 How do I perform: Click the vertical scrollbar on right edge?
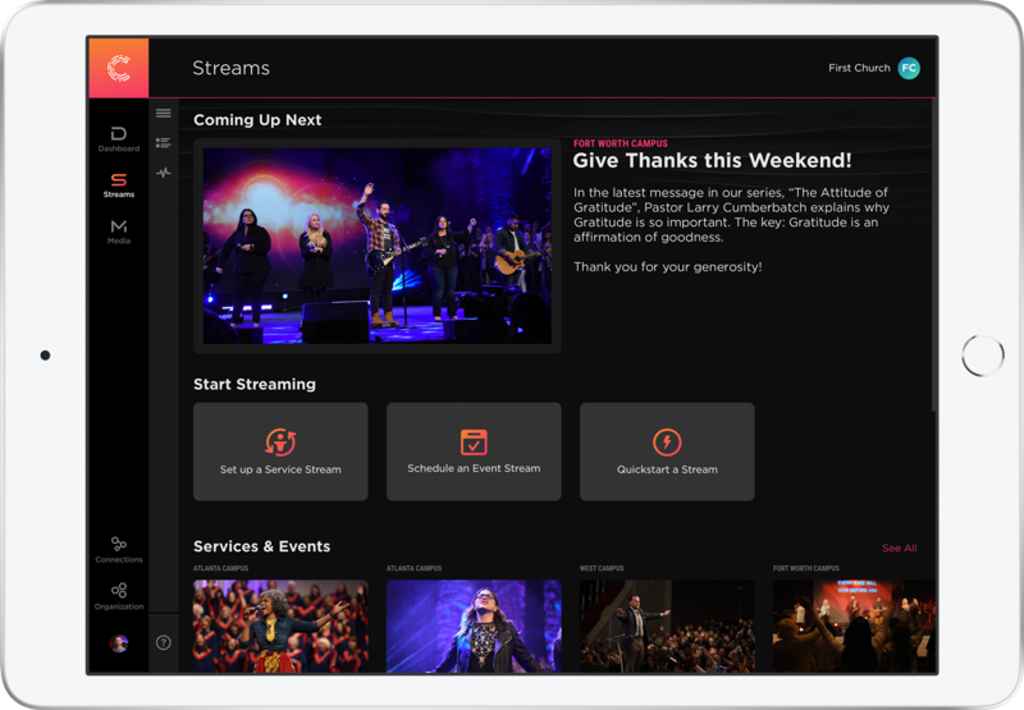pos(934,255)
